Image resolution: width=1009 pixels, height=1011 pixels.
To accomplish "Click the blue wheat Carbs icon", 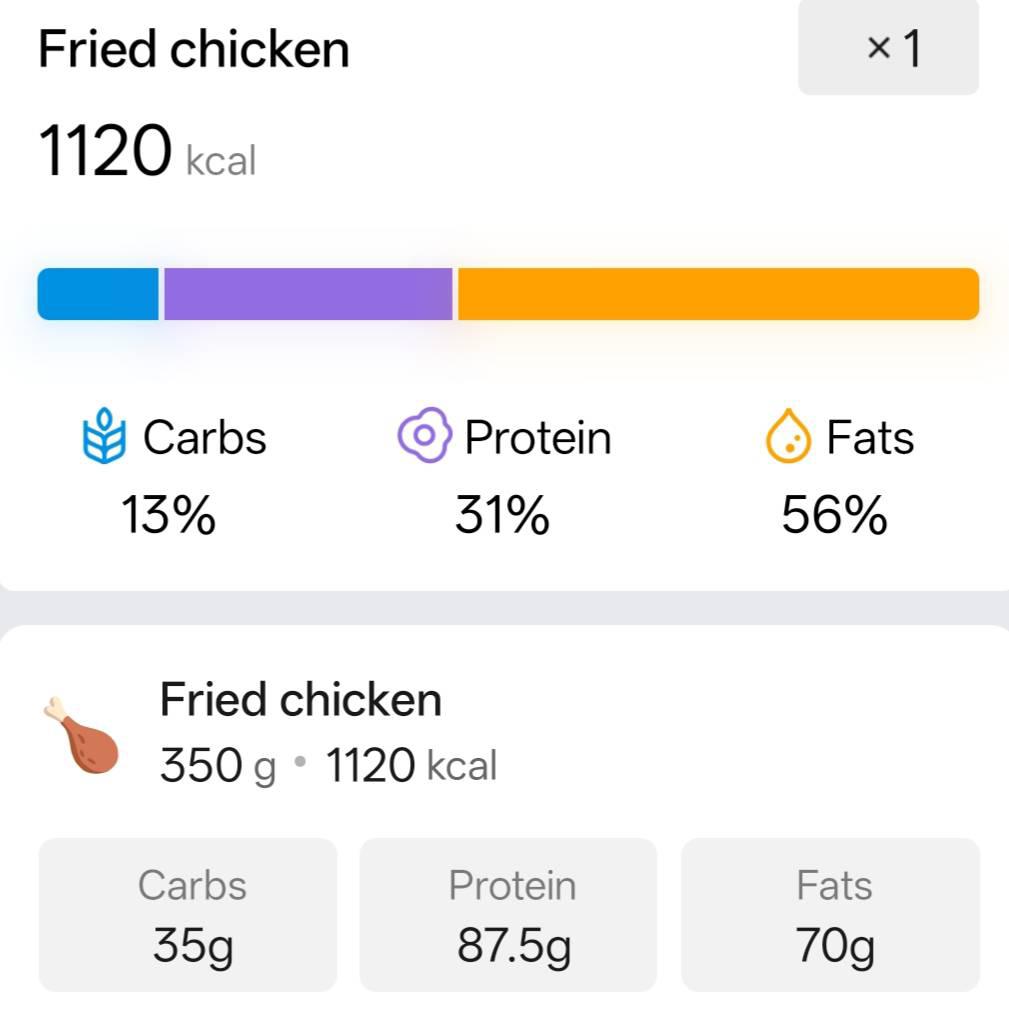I will [104, 436].
